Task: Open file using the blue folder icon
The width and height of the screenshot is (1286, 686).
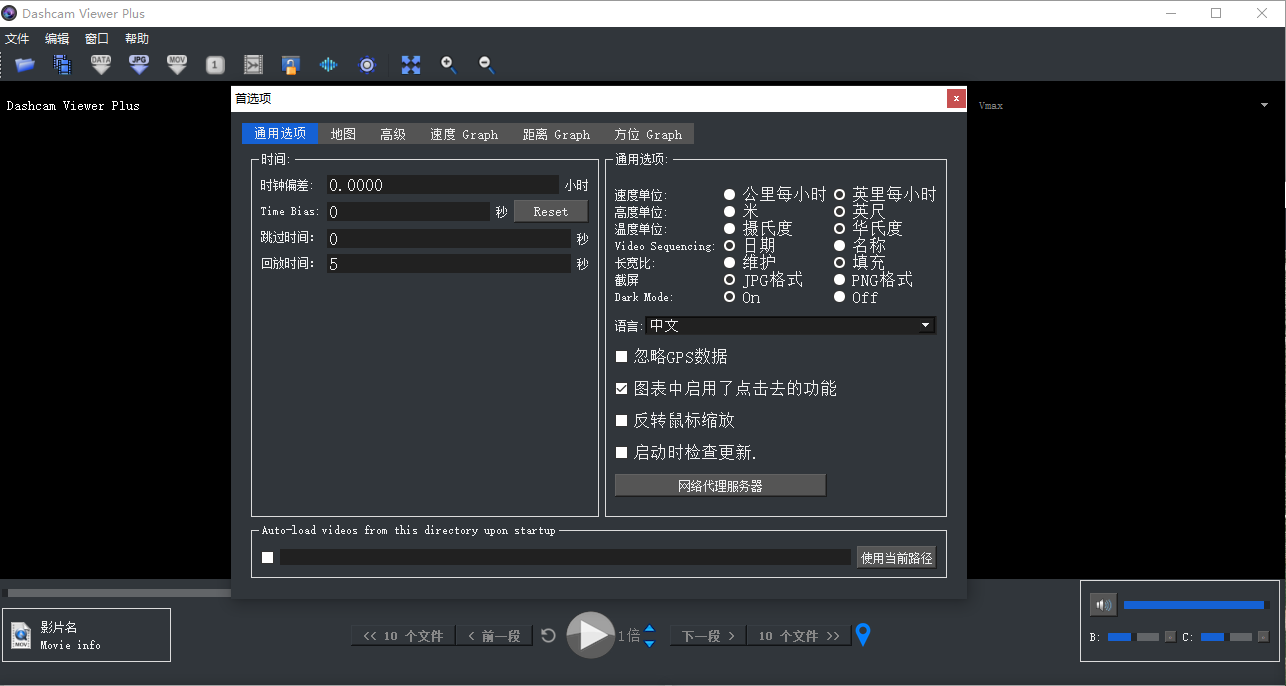Action: coord(25,65)
